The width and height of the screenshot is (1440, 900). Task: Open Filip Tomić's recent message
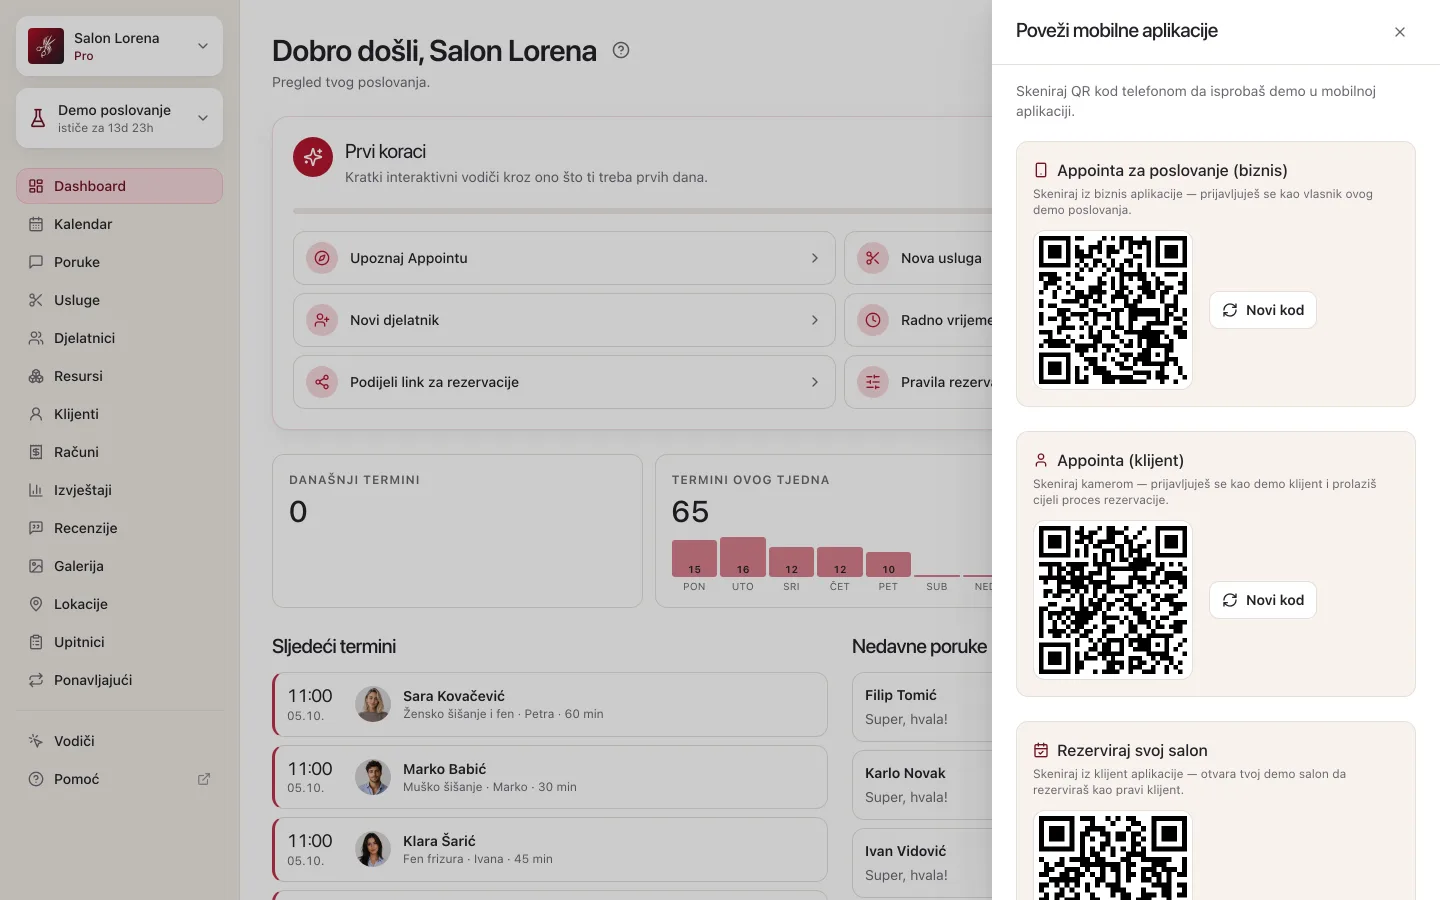922,707
